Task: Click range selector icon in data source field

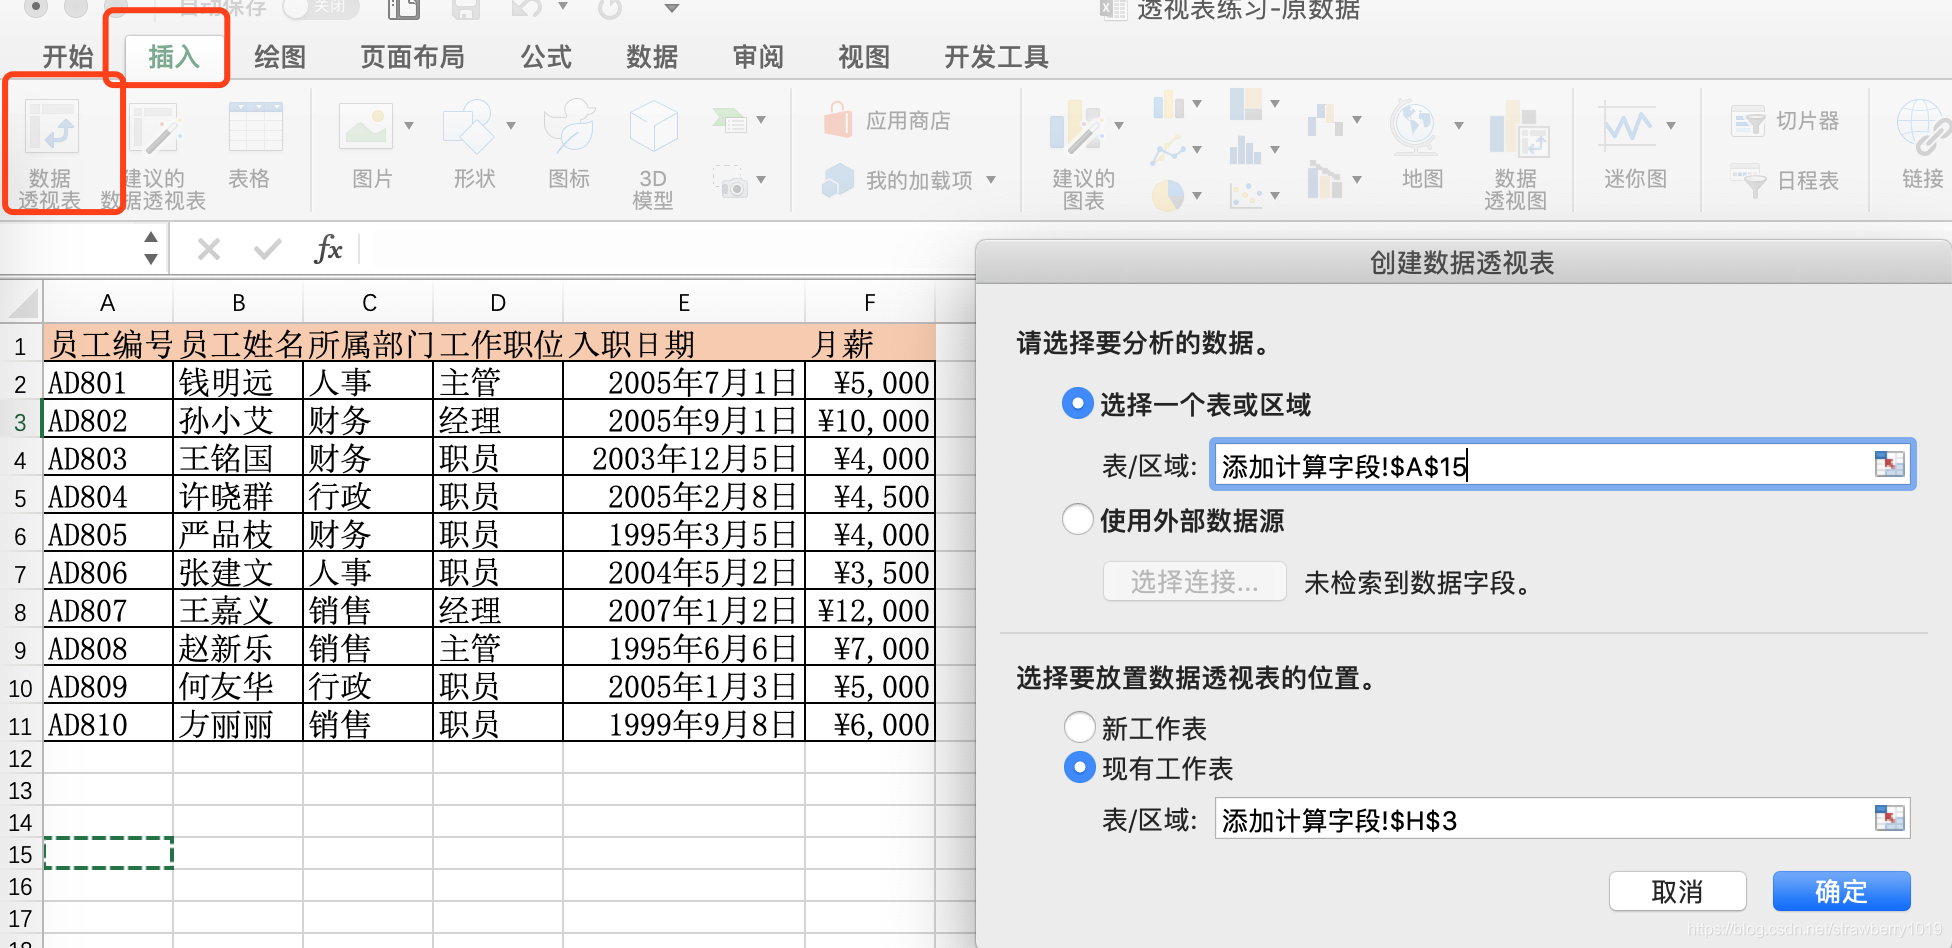Action: pyautogui.click(x=1889, y=464)
